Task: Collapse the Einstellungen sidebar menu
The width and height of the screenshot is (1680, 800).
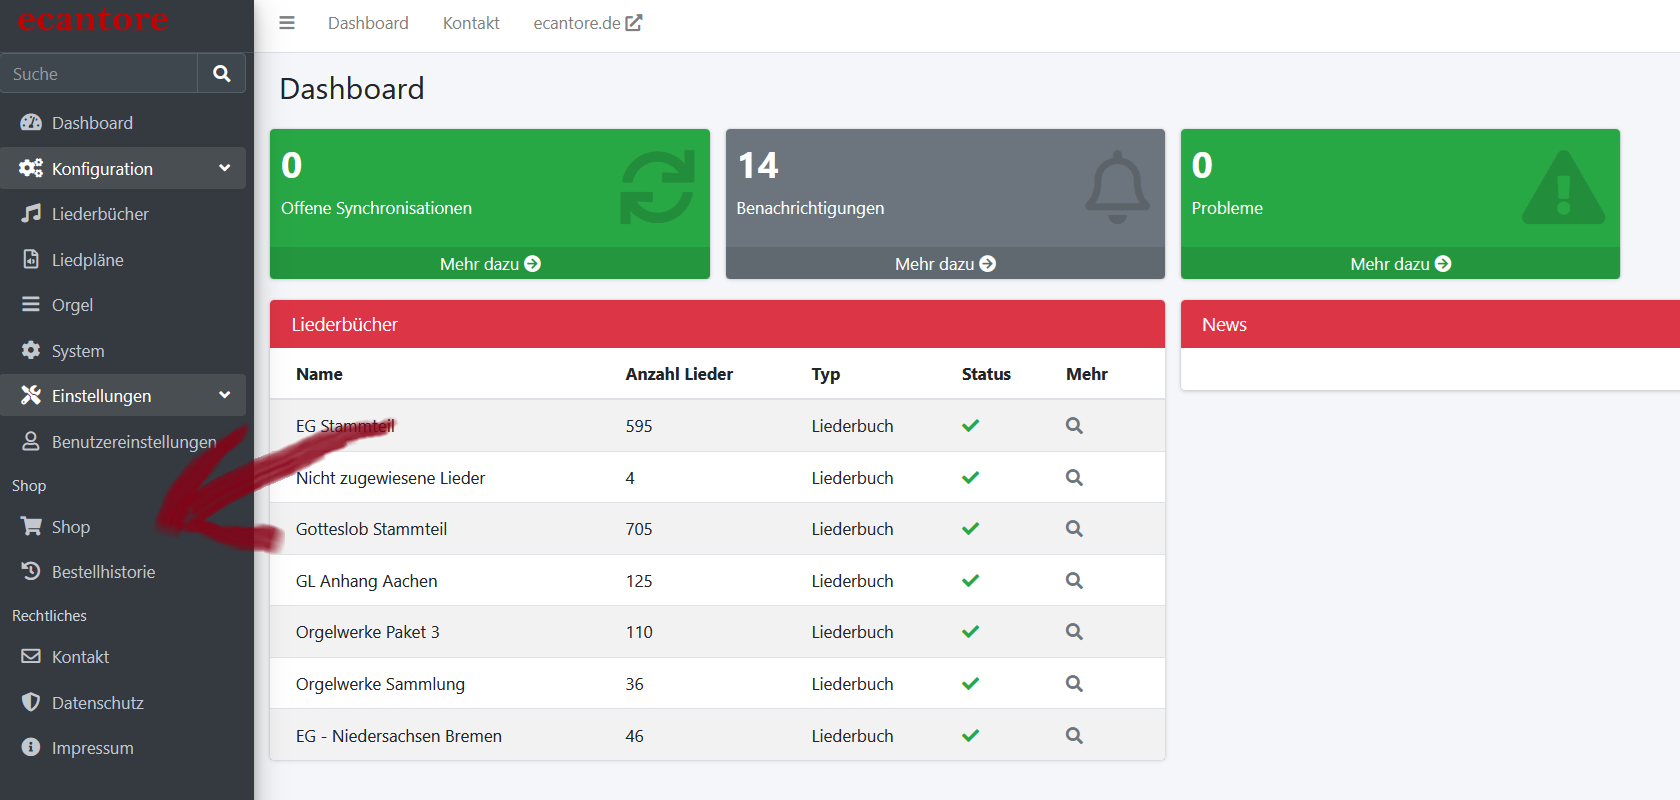Action: click(x=123, y=396)
